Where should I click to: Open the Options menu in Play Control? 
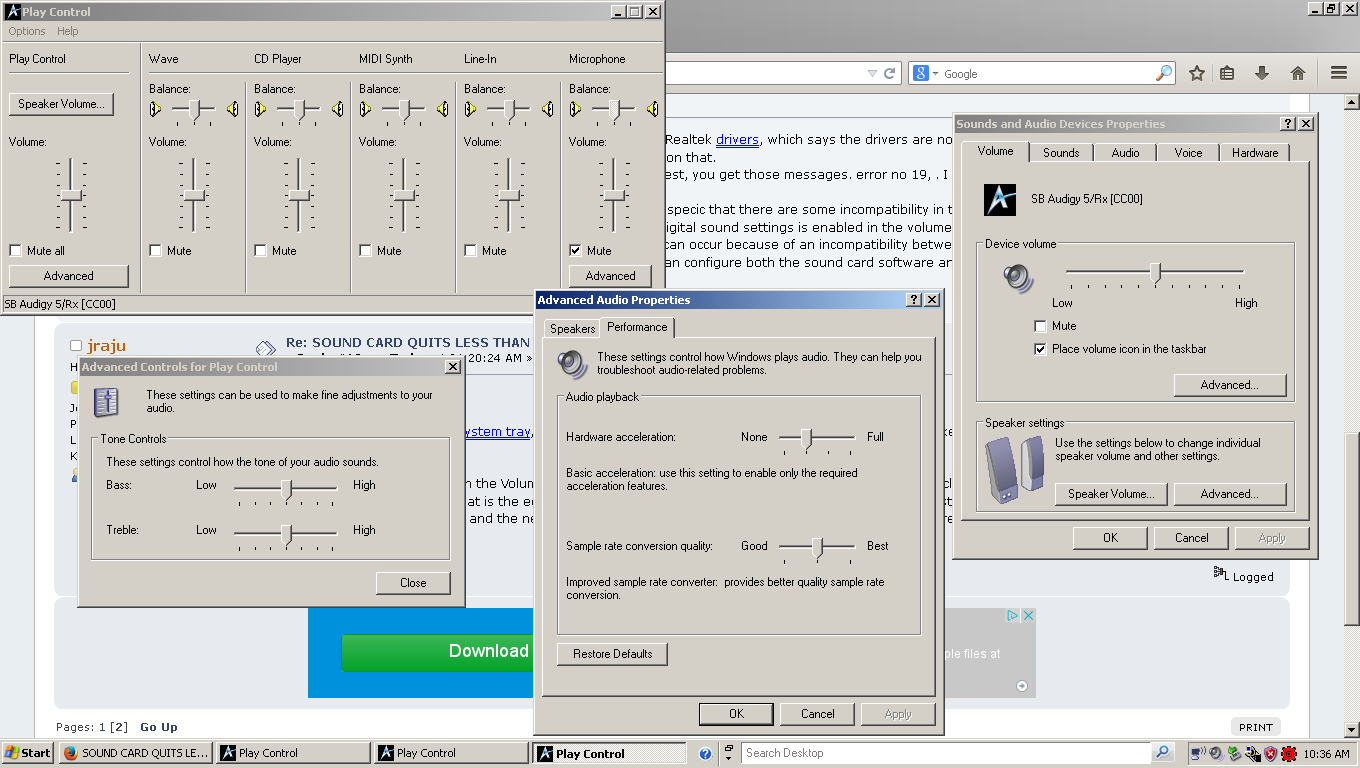click(27, 31)
